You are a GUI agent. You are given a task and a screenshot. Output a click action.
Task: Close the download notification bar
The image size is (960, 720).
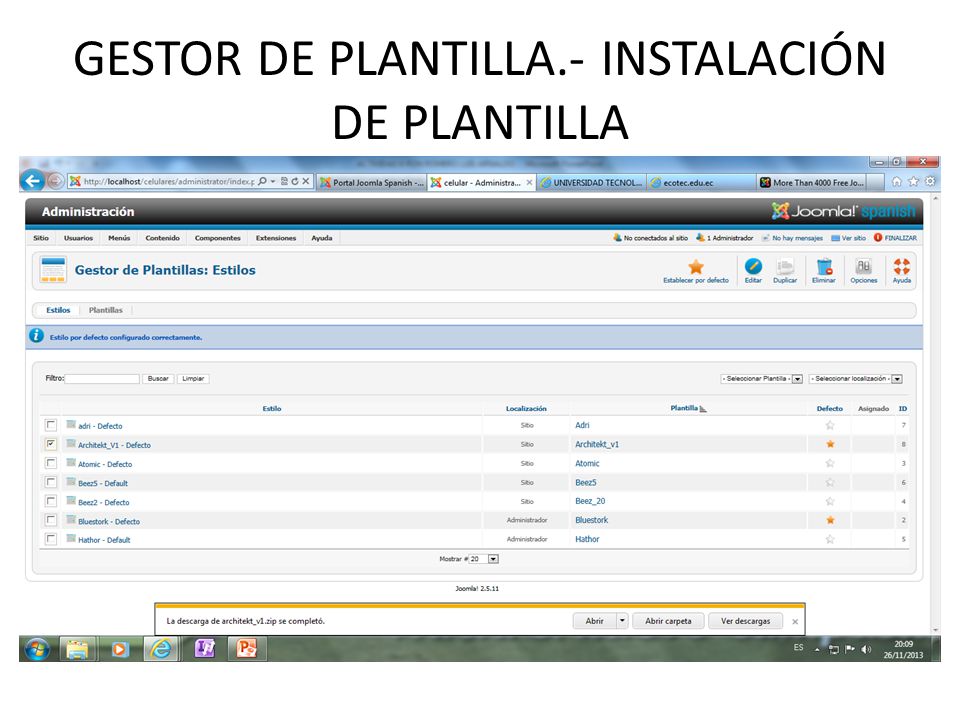tap(795, 621)
